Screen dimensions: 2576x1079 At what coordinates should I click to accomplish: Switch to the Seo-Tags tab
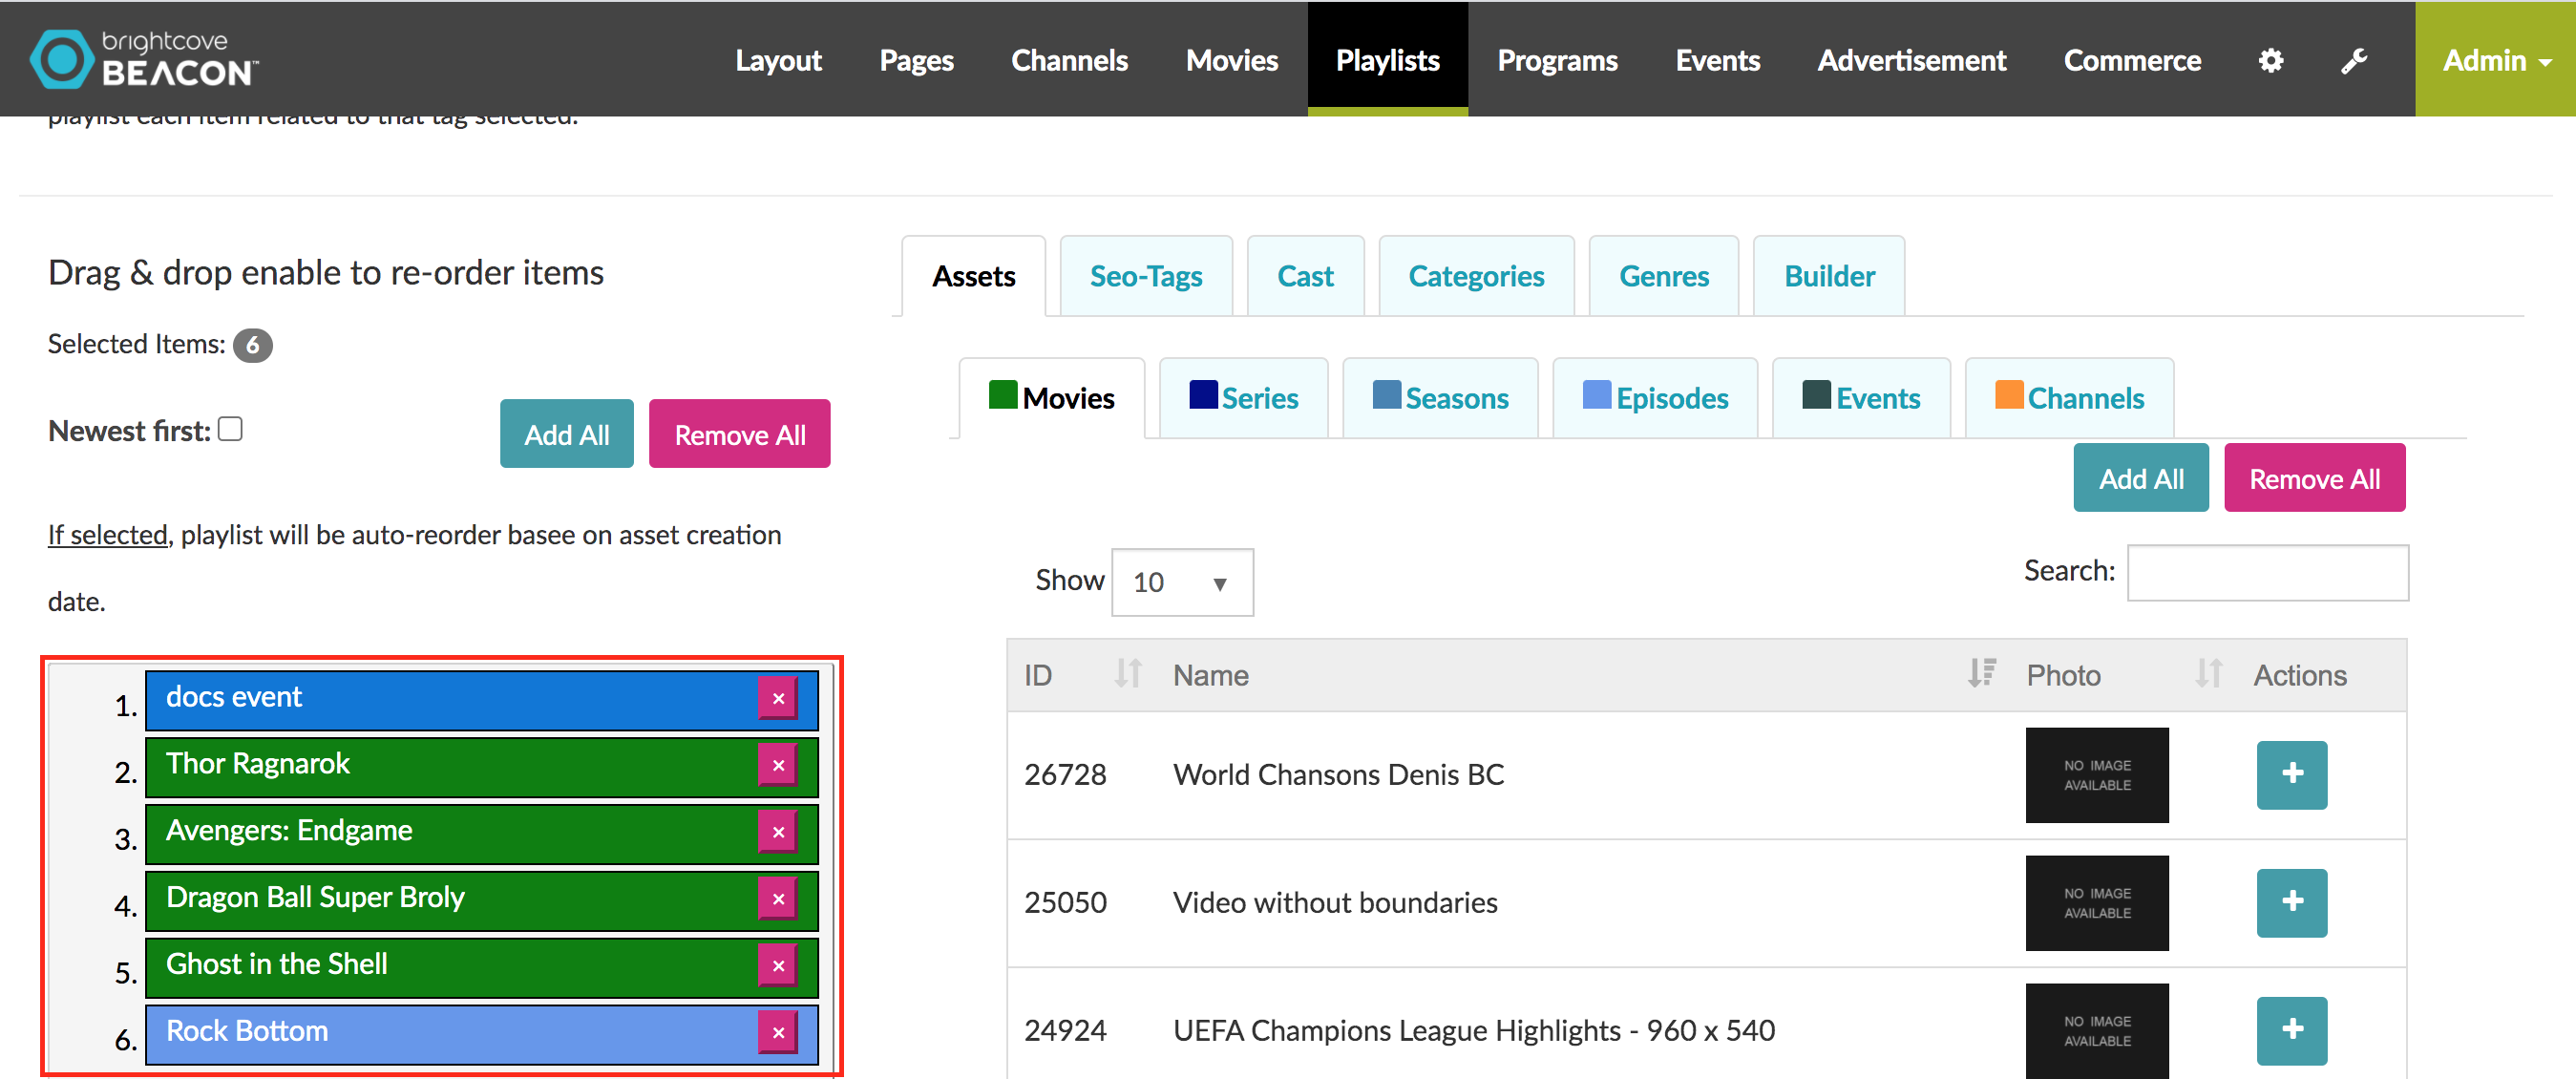(1145, 276)
